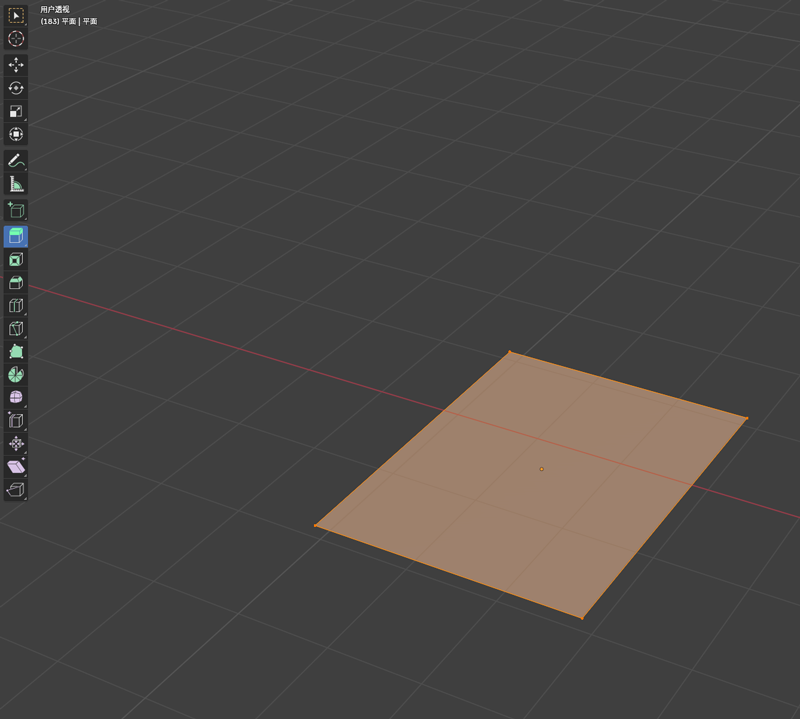Choose the Inset Faces tool
Screen dimensions: 800x719
point(16,259)
